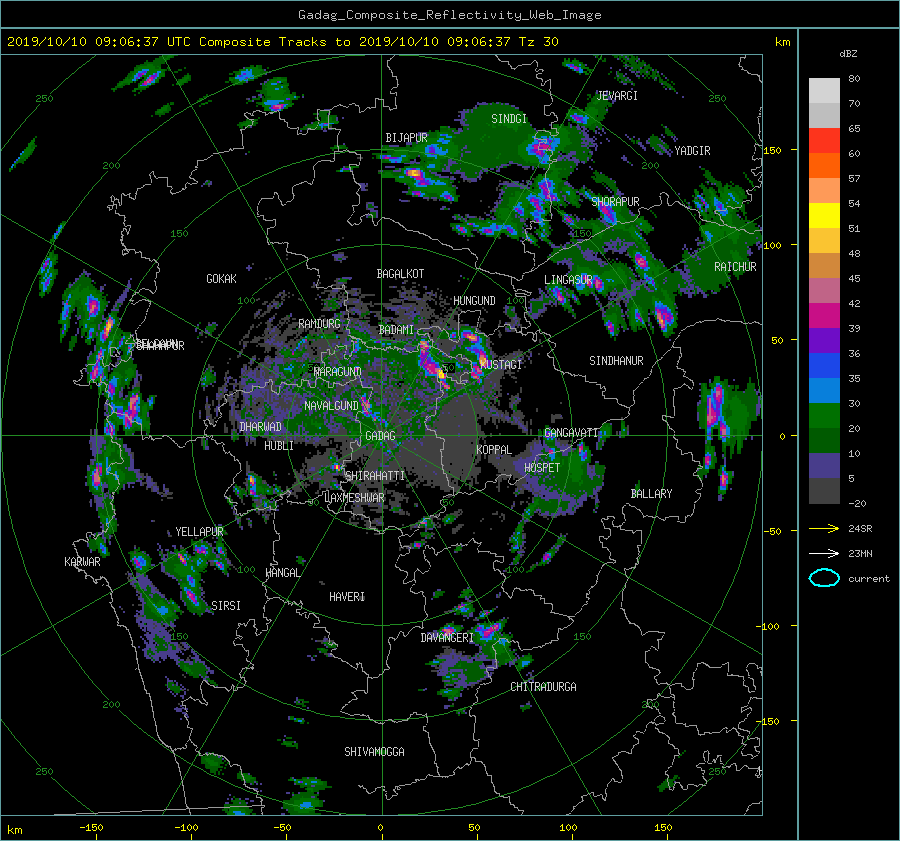This screenshot has height=841, width=900.
Task: Click the cyan current-track ellipse icon
Action: 824,578
